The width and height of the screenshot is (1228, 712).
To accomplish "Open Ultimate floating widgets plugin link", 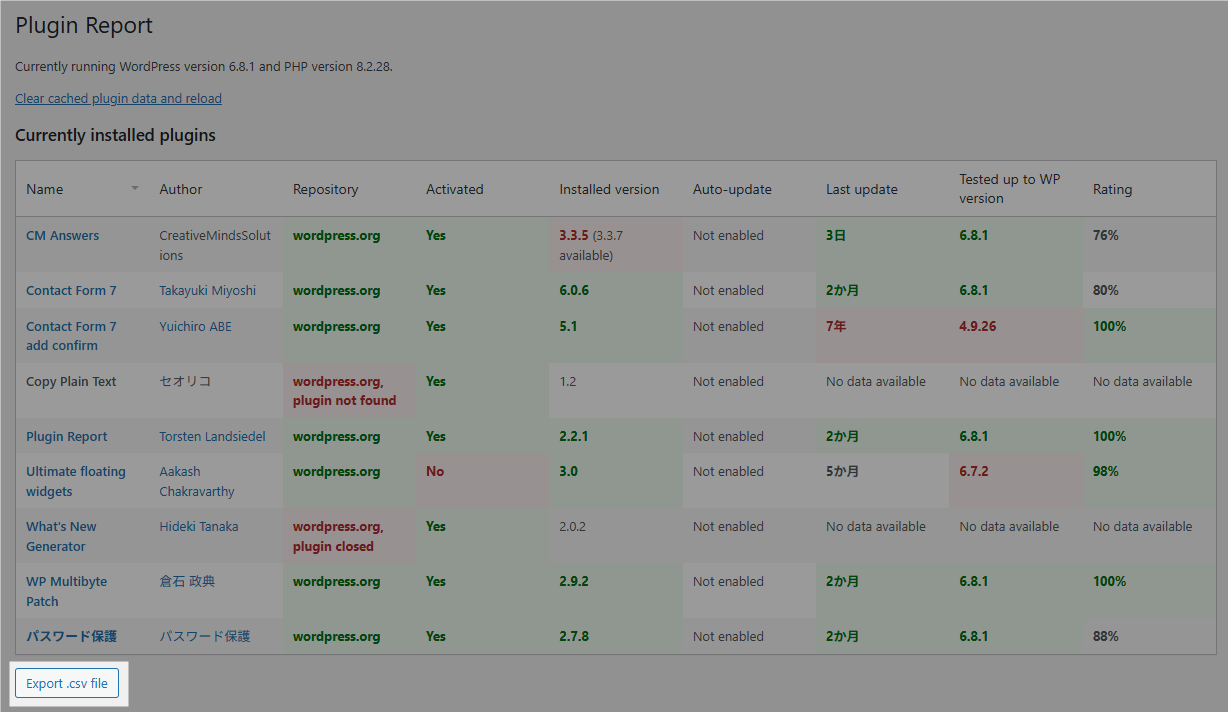I will pyautogui.click(x=76, y=481).
